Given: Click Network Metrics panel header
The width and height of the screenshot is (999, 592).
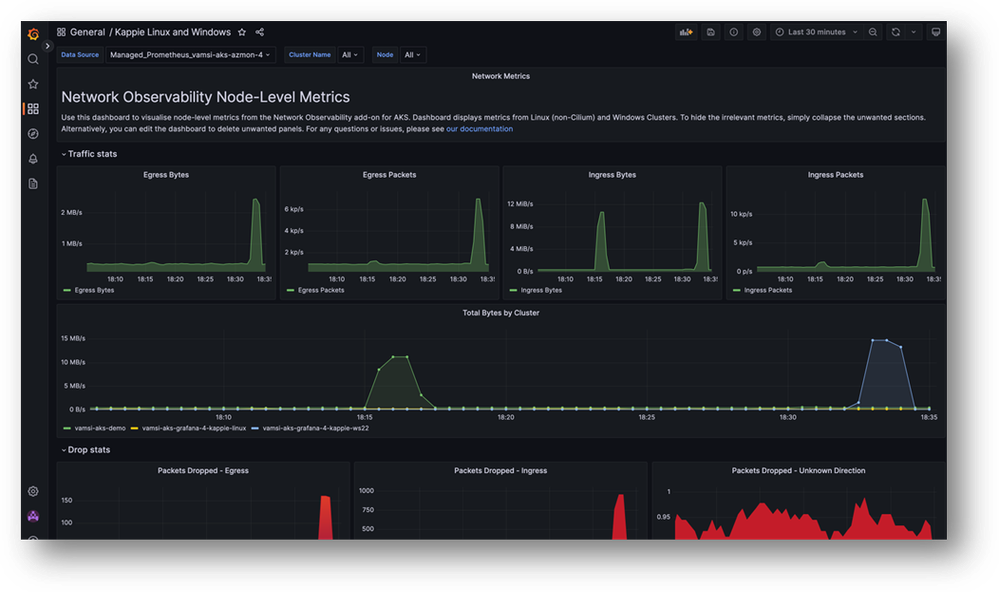Looking at the screenshot, I should point(501,76).
